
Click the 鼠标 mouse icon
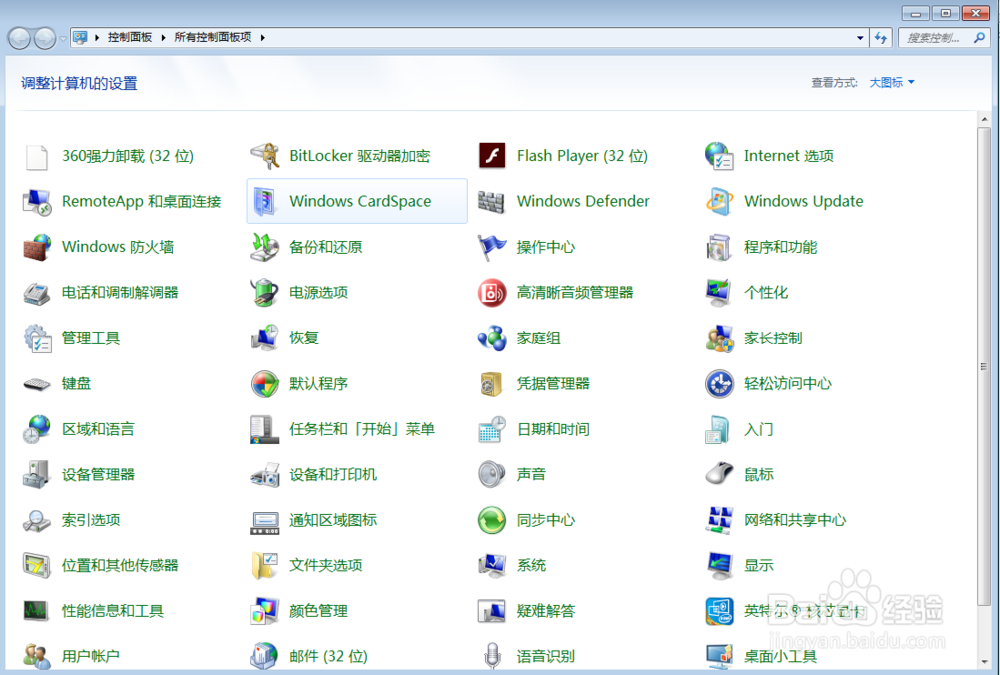pos(719,475)
